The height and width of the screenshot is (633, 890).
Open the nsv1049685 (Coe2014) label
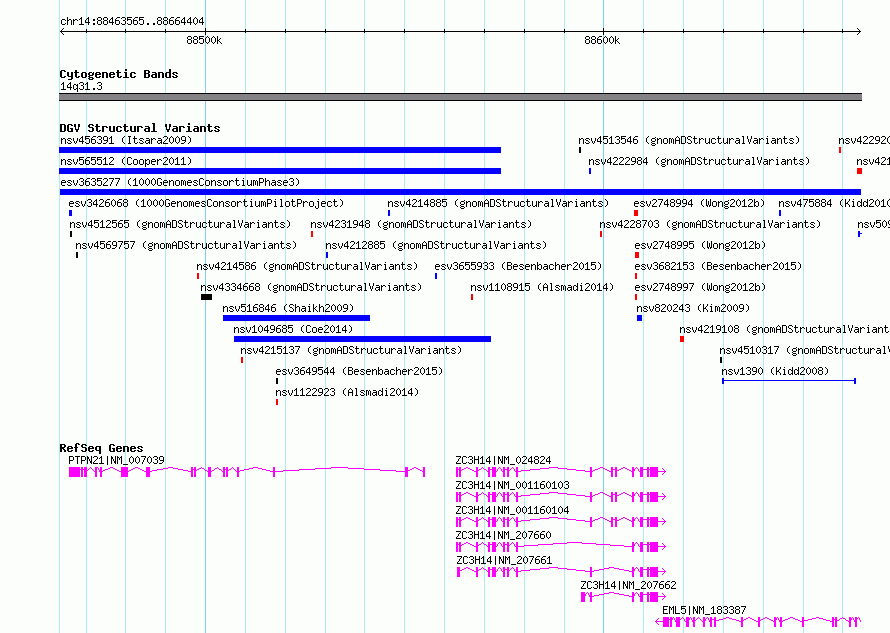tap(293, 329)
